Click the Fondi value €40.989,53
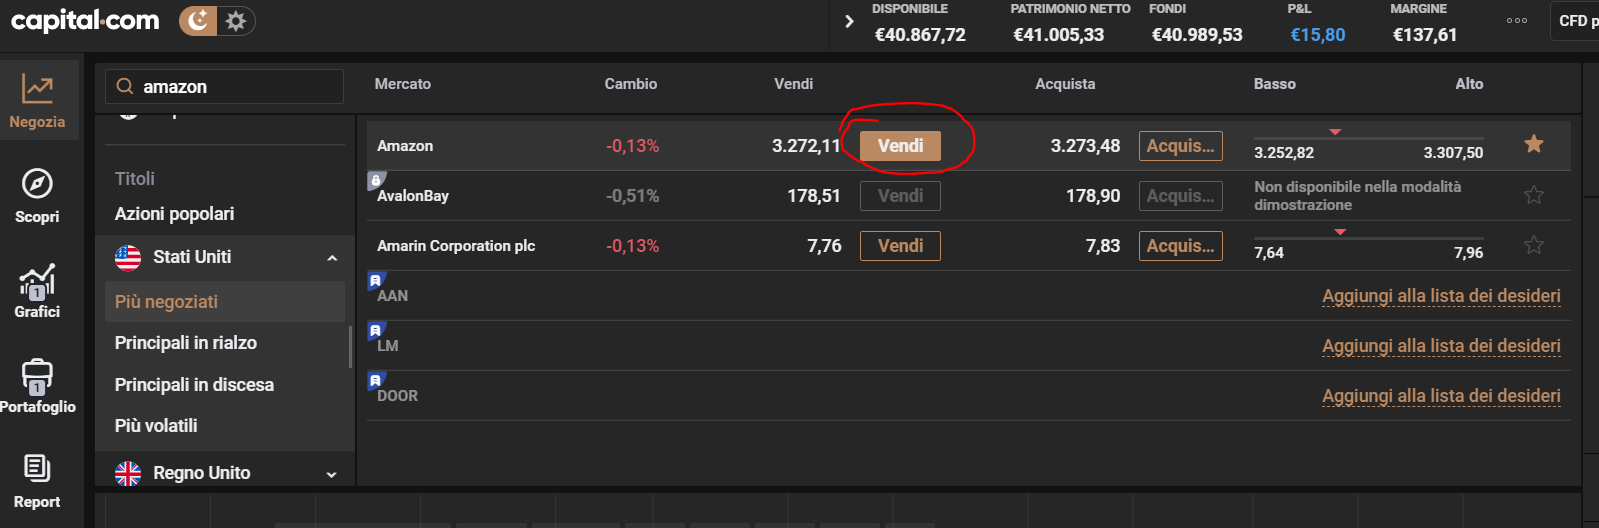Screen dimensions: 1599x528 tap(1197, 35)
